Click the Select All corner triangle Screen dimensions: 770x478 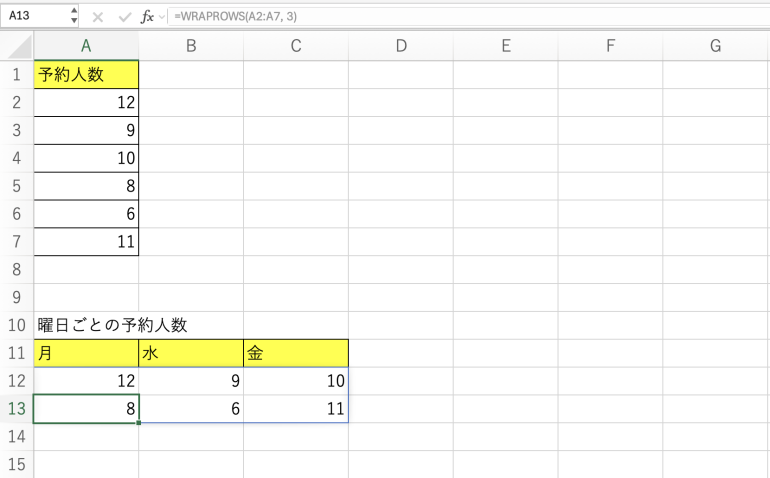tap(22, 48)
